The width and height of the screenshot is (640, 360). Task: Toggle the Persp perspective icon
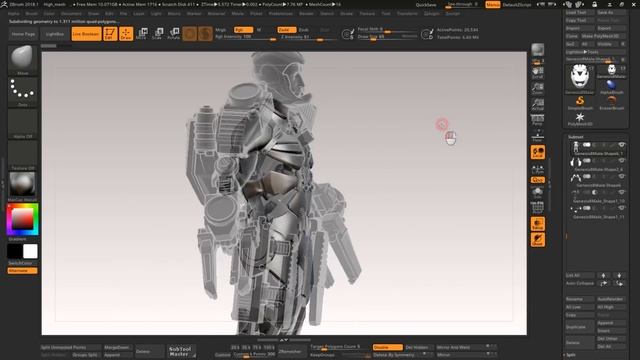[x=538, y=120]
